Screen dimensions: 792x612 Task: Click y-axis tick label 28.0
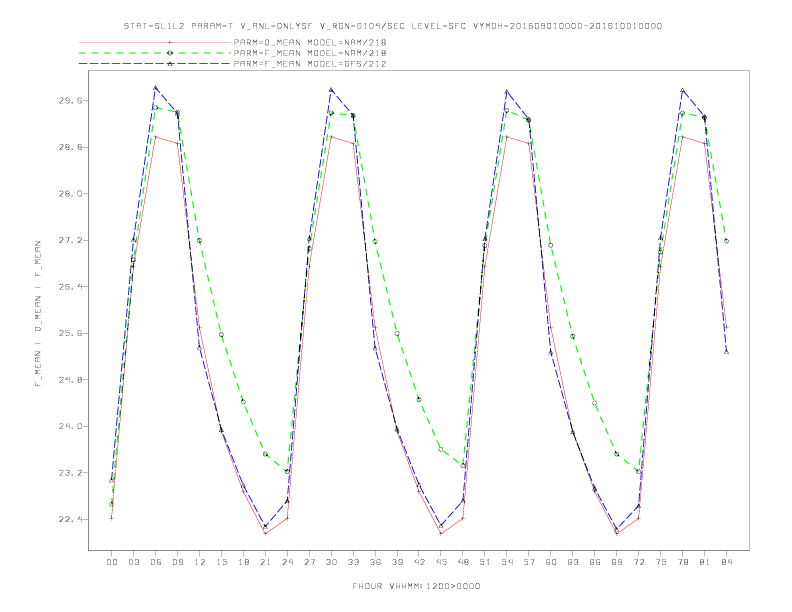pyautogui.click(x=70, y=193)
